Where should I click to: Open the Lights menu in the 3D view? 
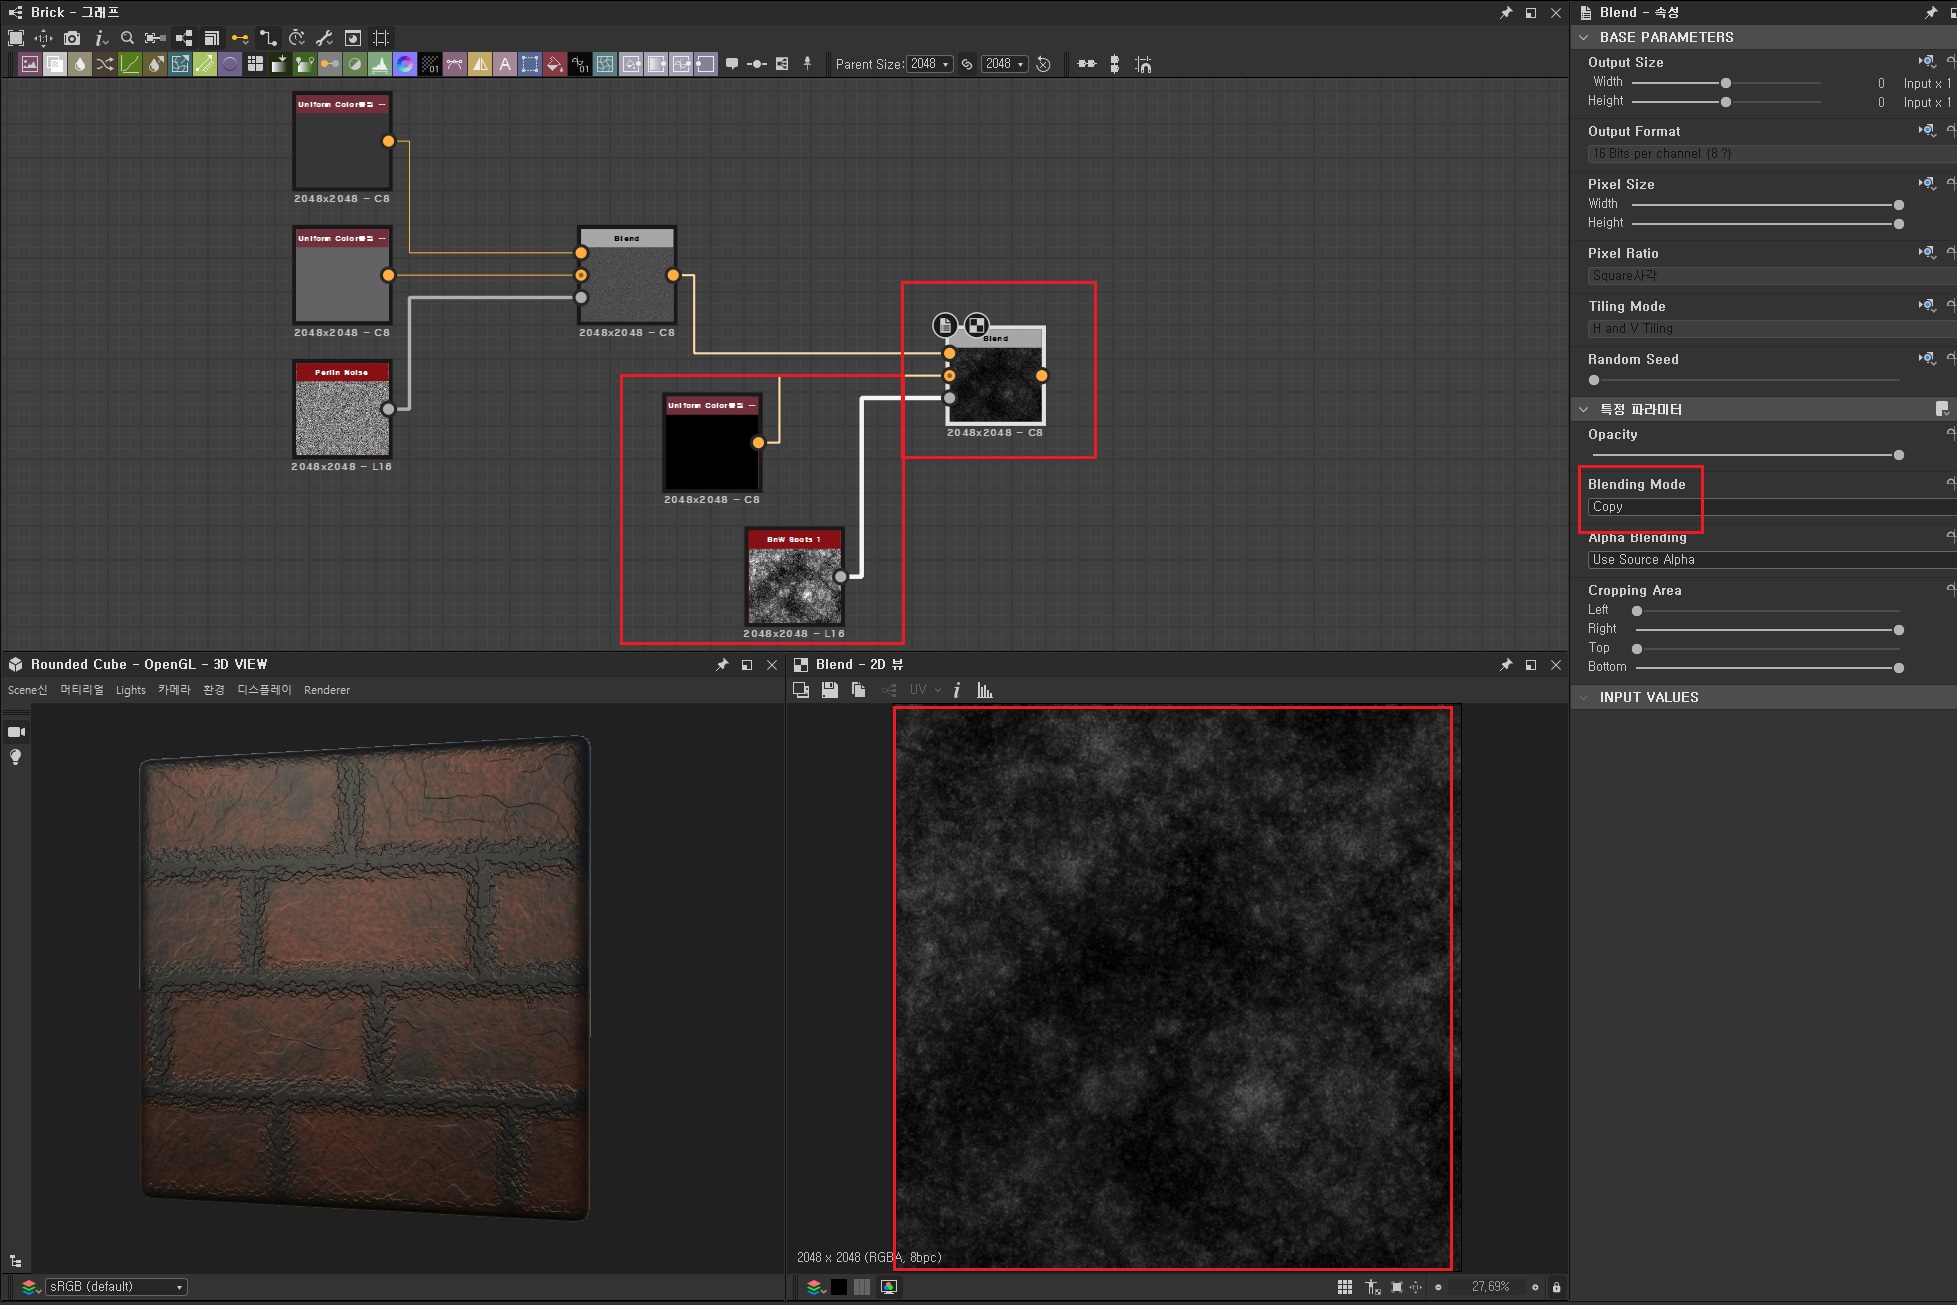(130, 690)
